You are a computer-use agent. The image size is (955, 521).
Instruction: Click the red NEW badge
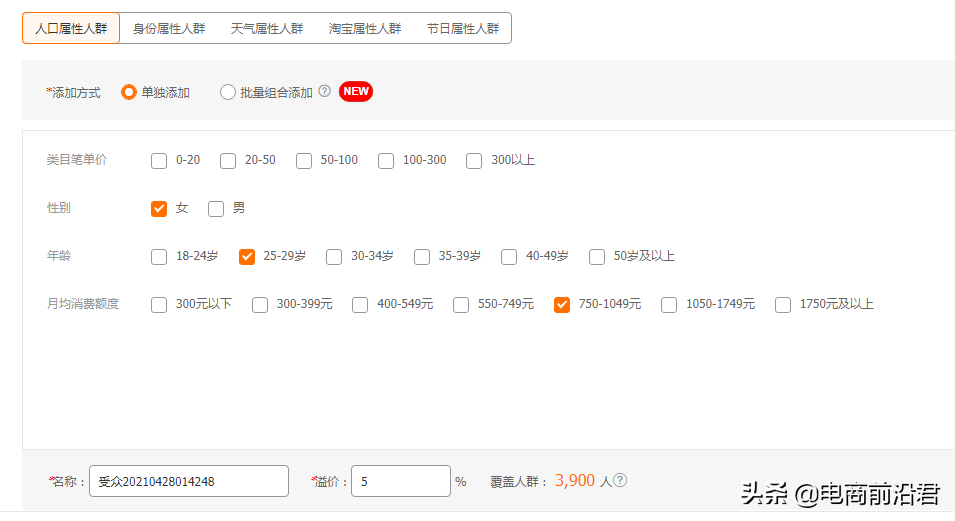click(356, 91)
